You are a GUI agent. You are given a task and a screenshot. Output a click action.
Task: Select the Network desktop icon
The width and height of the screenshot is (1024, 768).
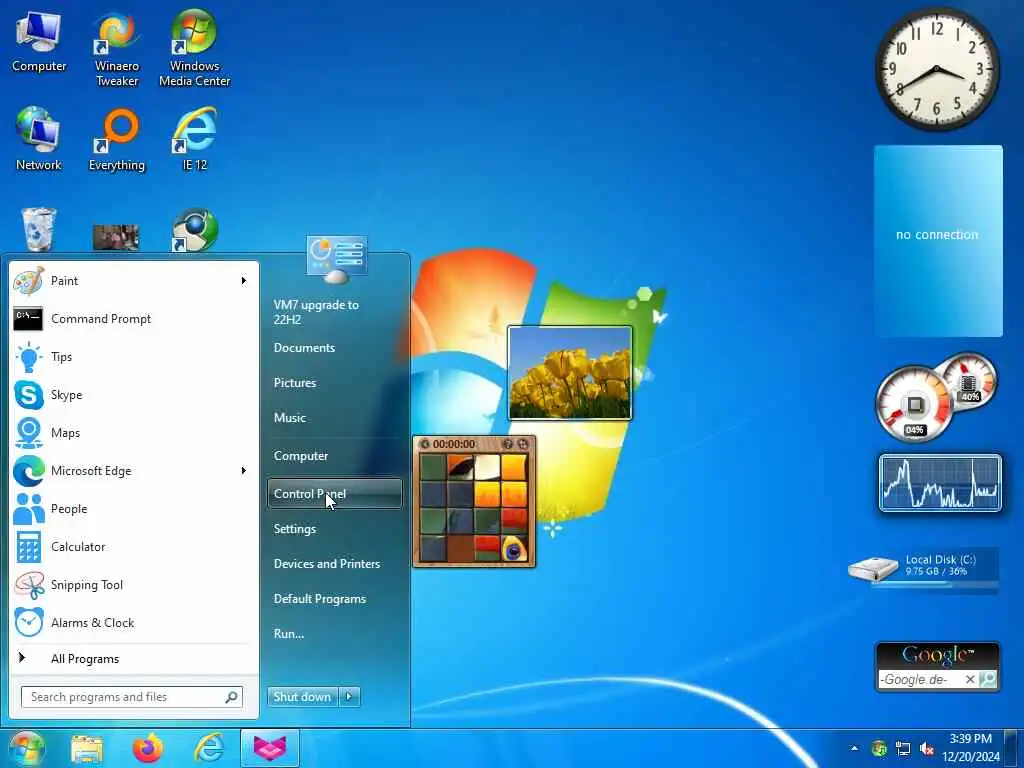[39, 139]
